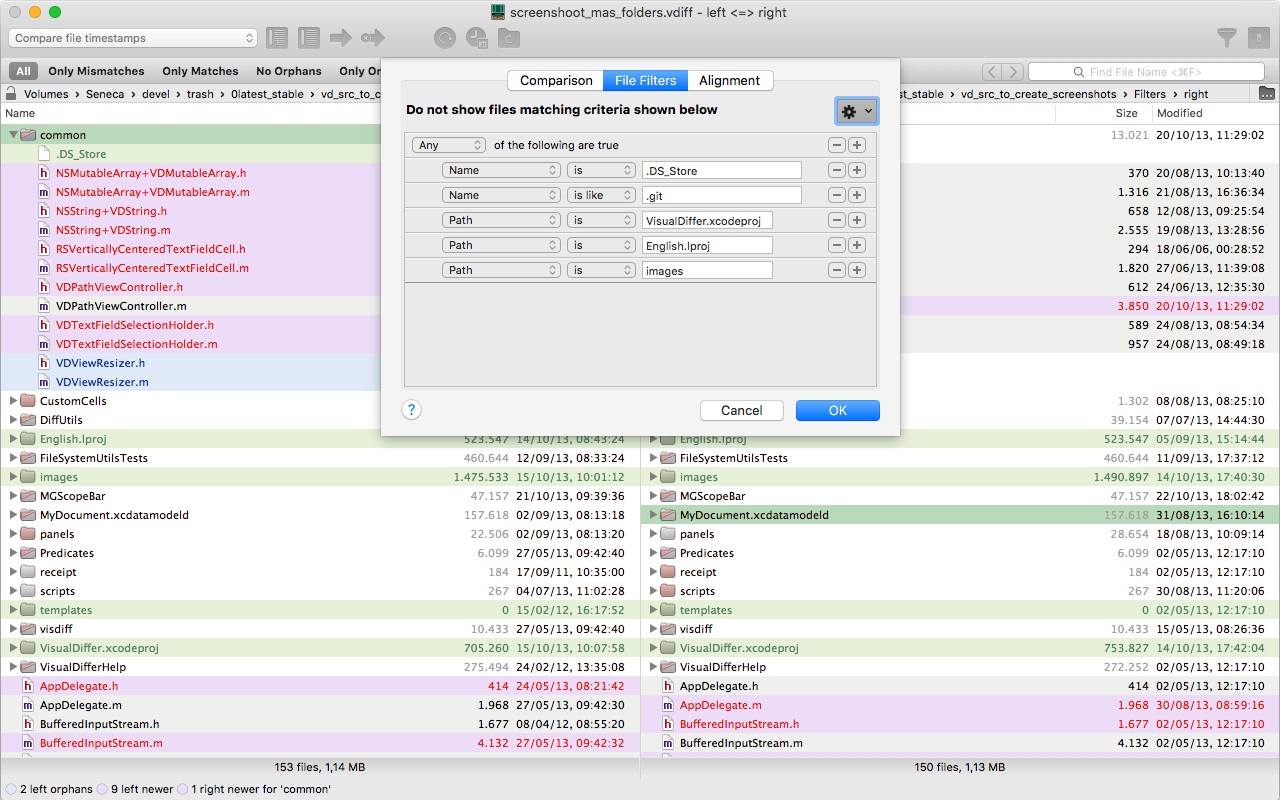Click the document proxy icon in title bar
Screen dimensions: 1280x800
tap(498, 12)
